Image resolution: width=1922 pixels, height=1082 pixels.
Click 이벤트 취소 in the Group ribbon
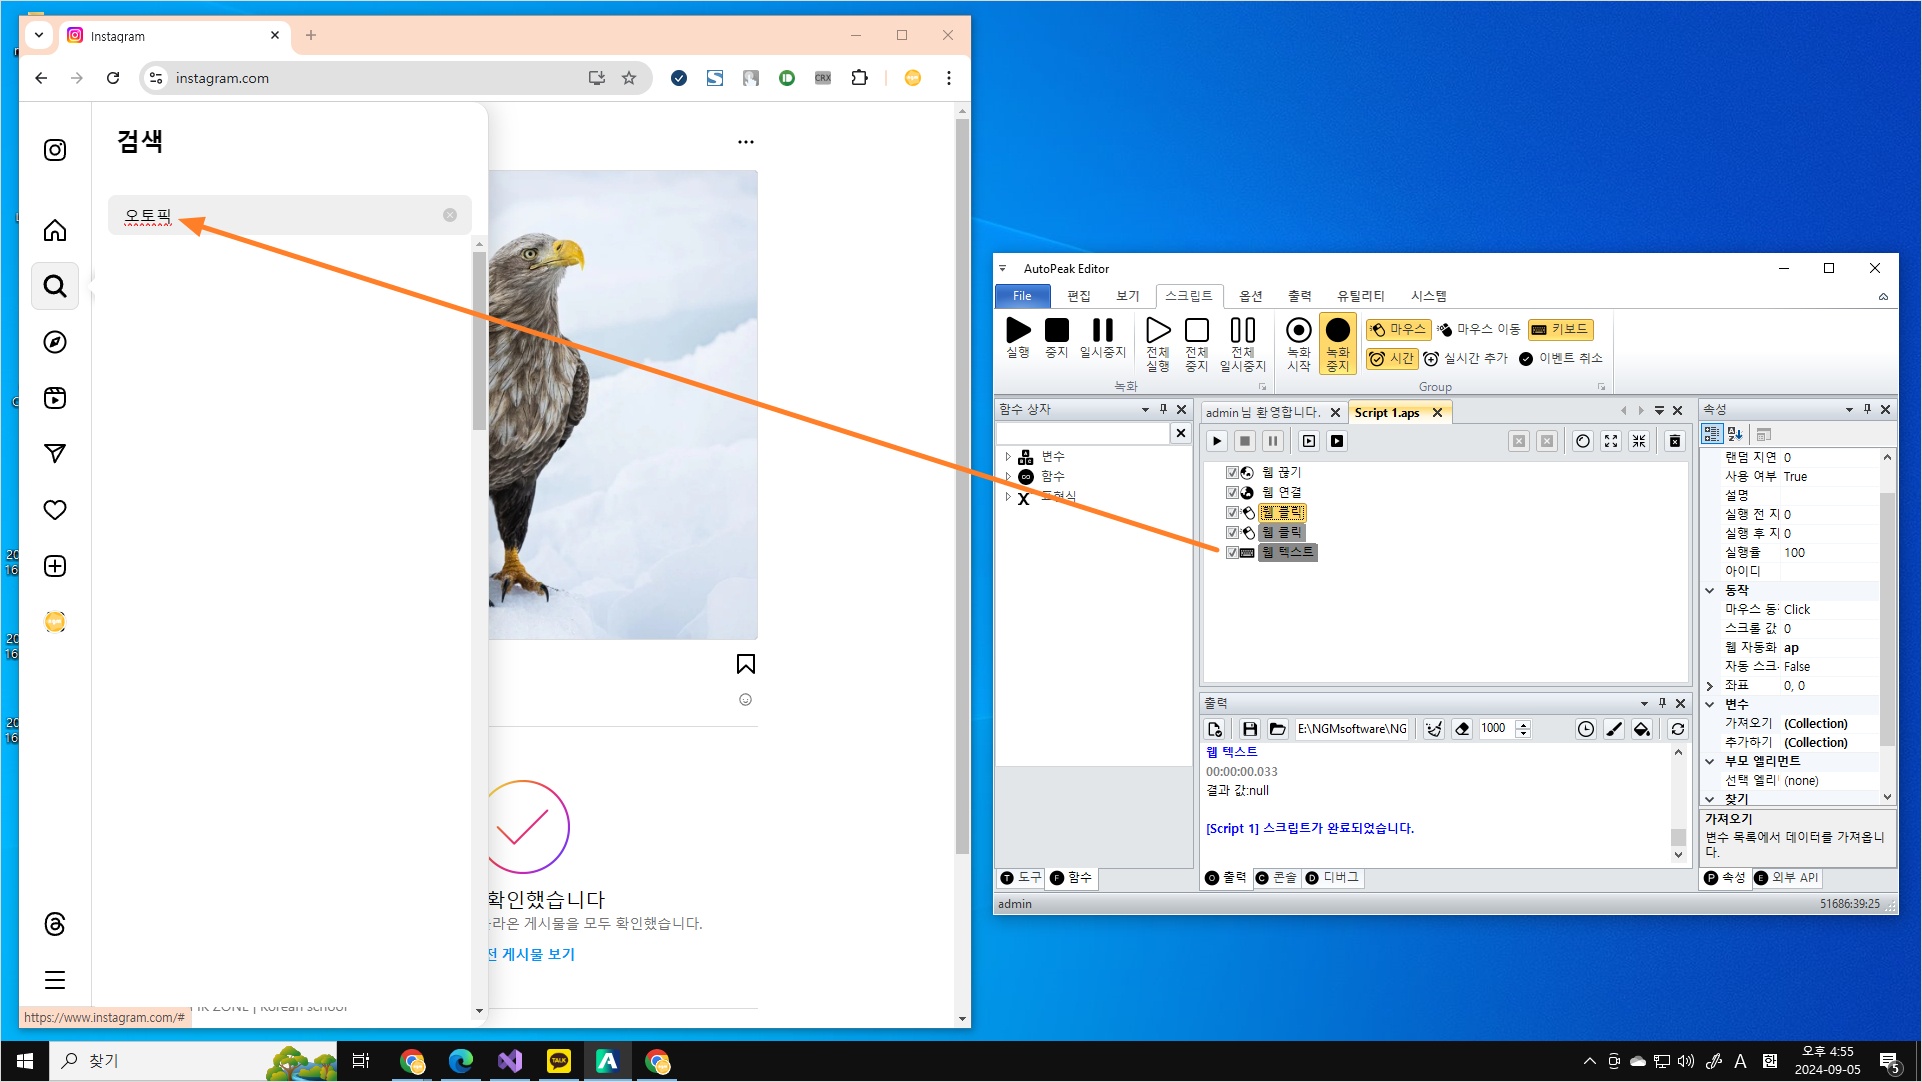[1561, 358]
